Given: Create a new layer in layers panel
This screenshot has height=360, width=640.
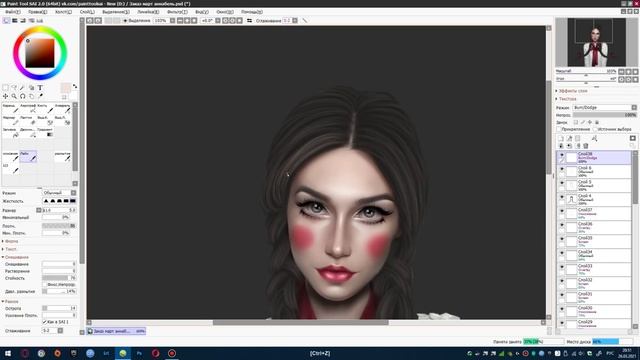Looking at the screenshot, I should click(x=561, y=139).
